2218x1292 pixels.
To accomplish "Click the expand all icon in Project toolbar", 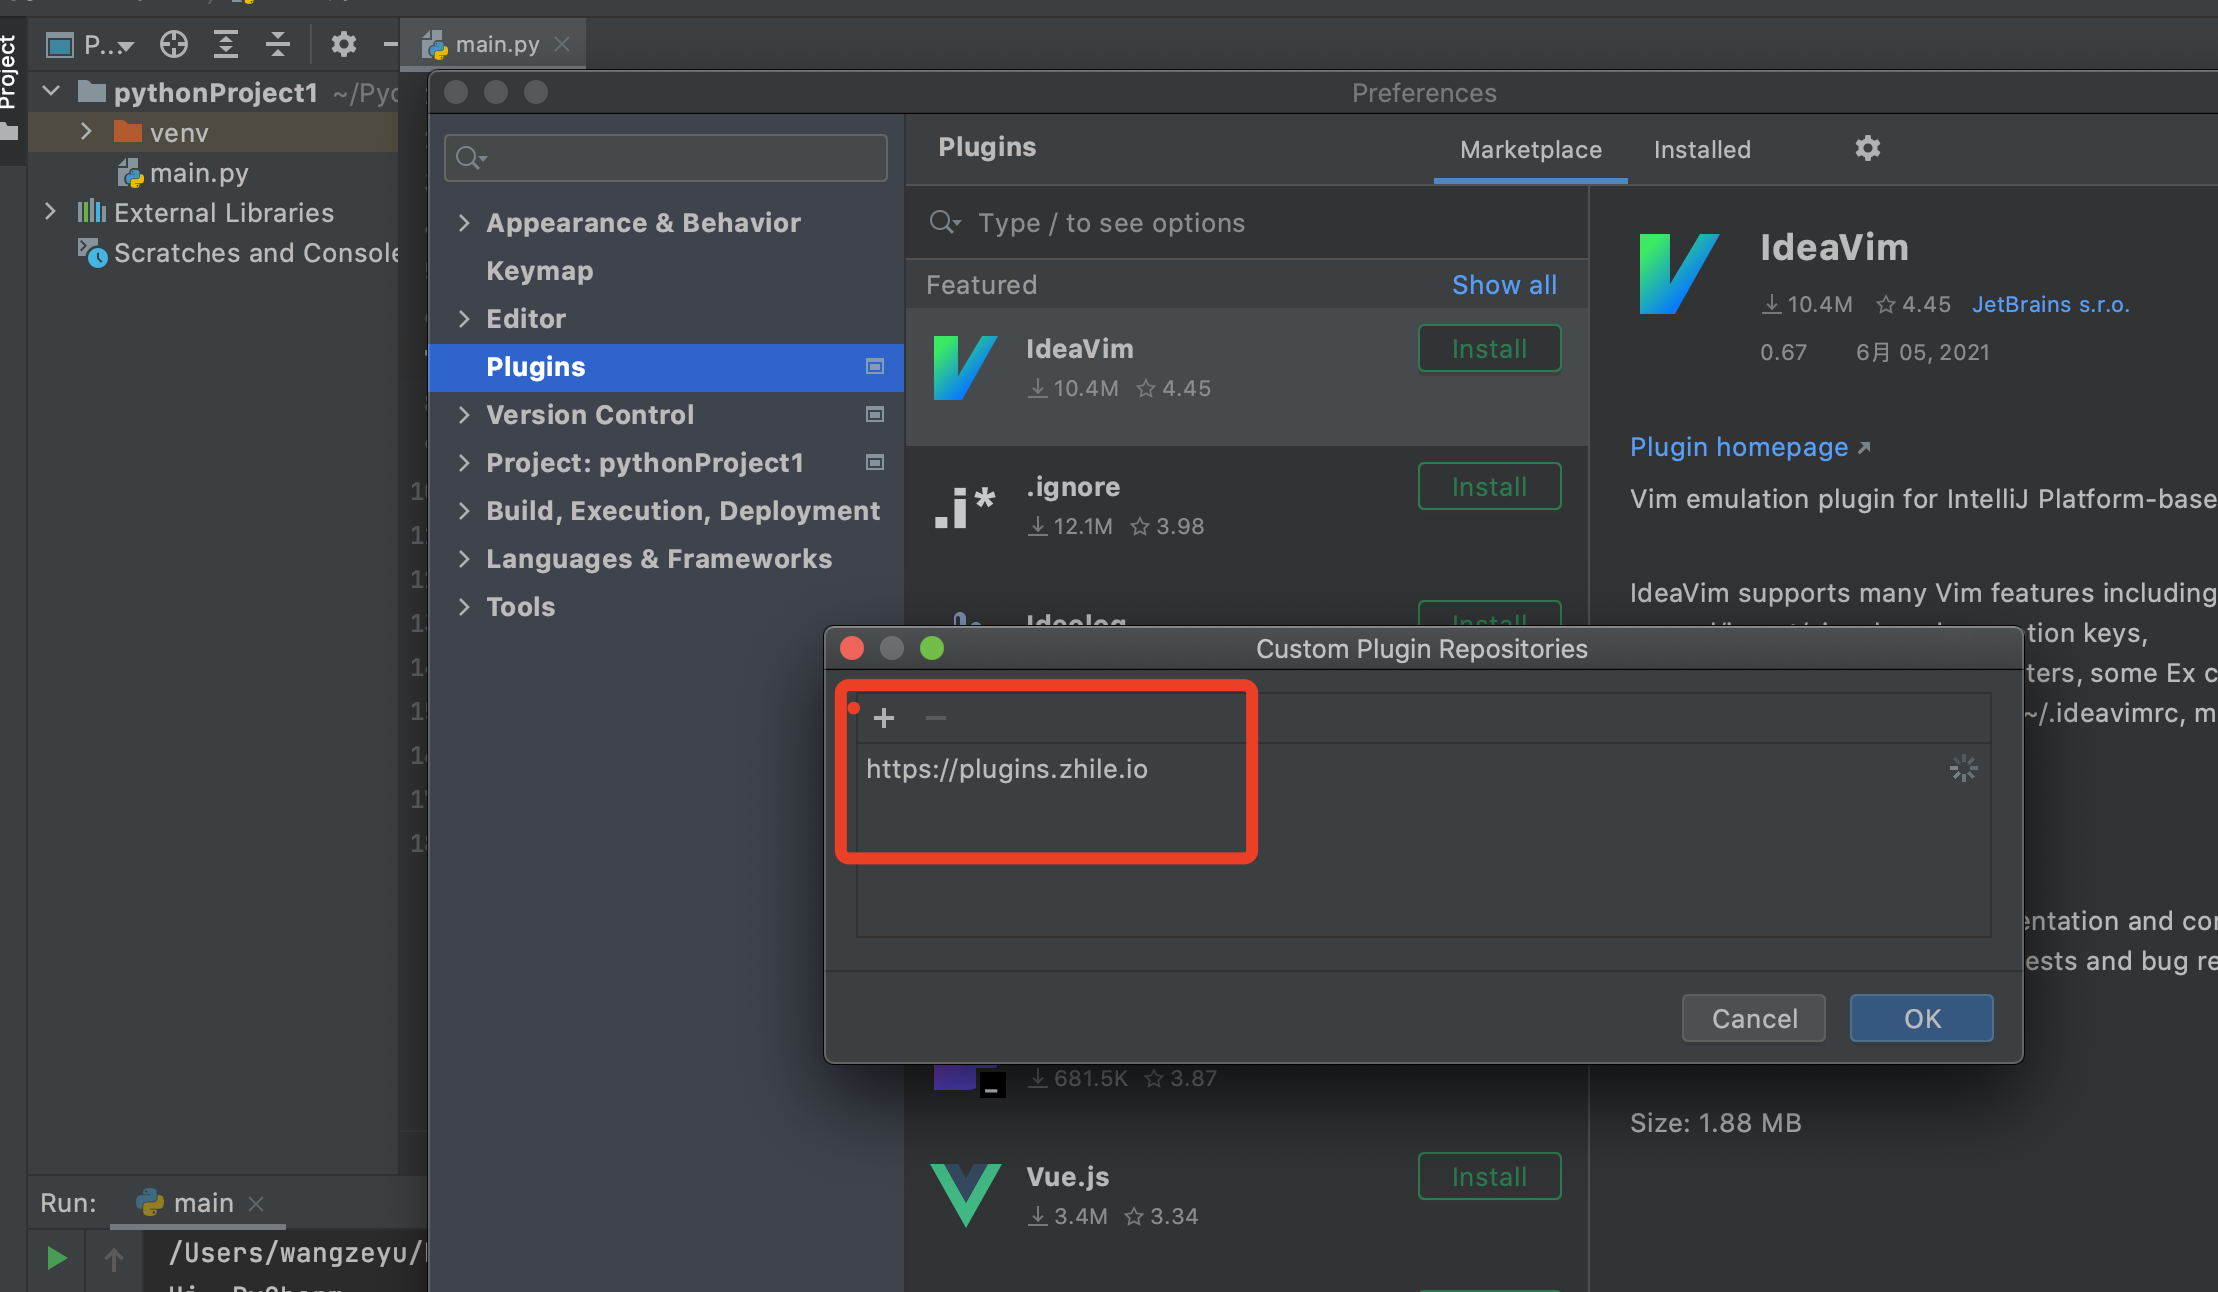I will (x=226, y=44).
